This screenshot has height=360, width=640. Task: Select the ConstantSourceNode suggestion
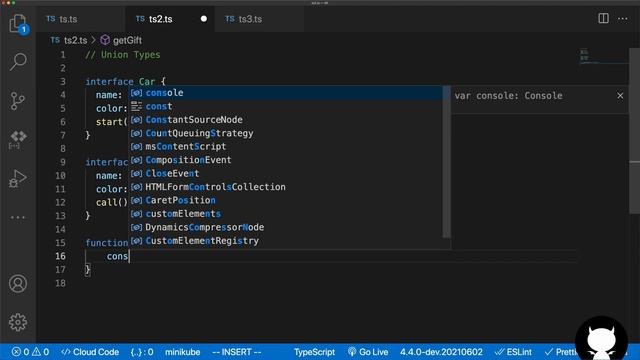pos(286,120)
